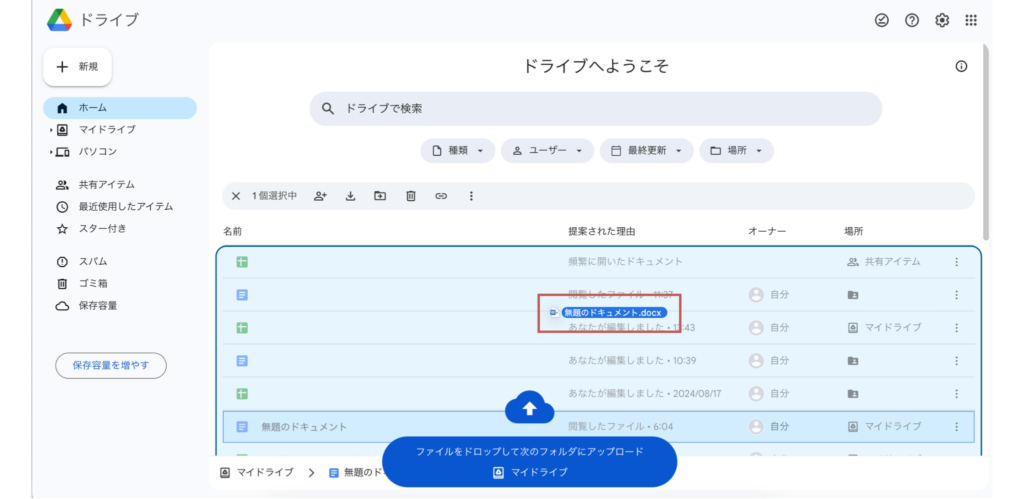This screenshot has width=1024, height=499.
Task: Open the ユーザー filter dropdown
Action: 547,151
